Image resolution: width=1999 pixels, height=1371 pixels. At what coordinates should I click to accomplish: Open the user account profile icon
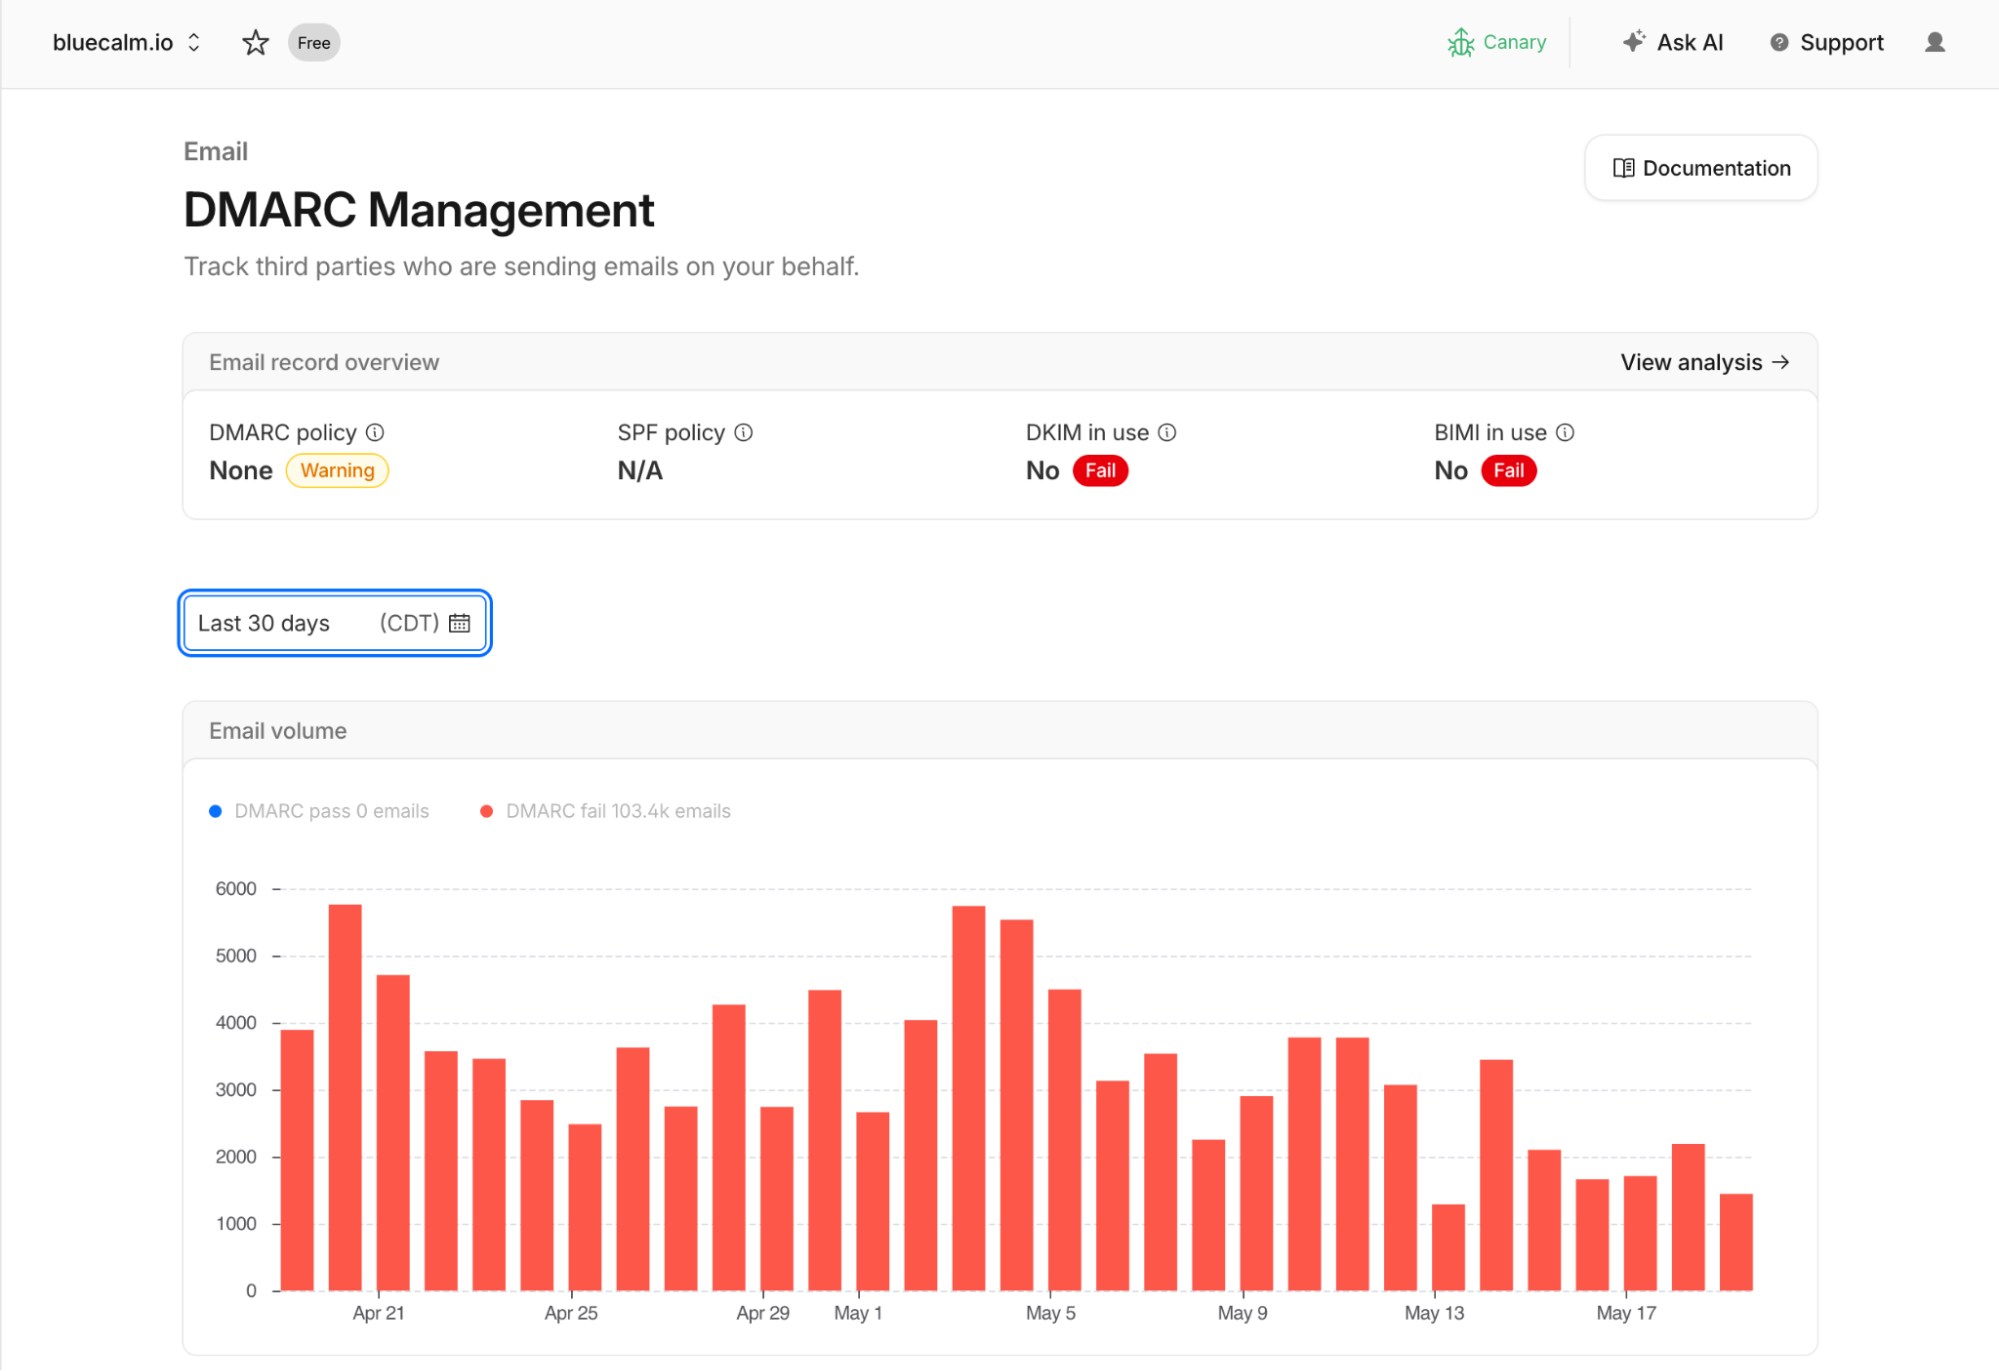click(1935, 42)
